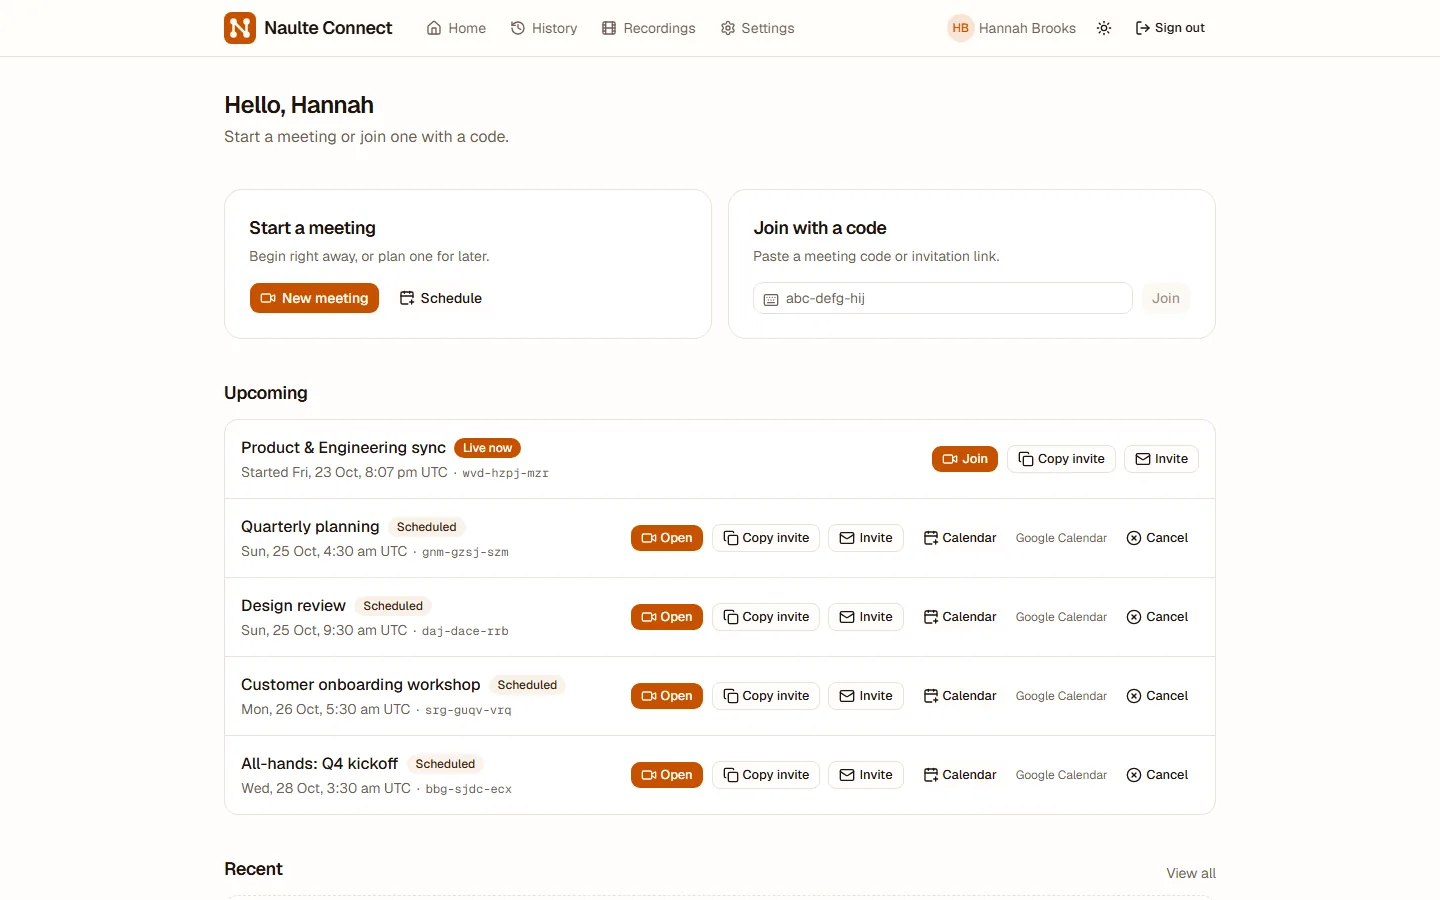
Task: Send Invite for Quarterly planning
Action: point(866,538)
